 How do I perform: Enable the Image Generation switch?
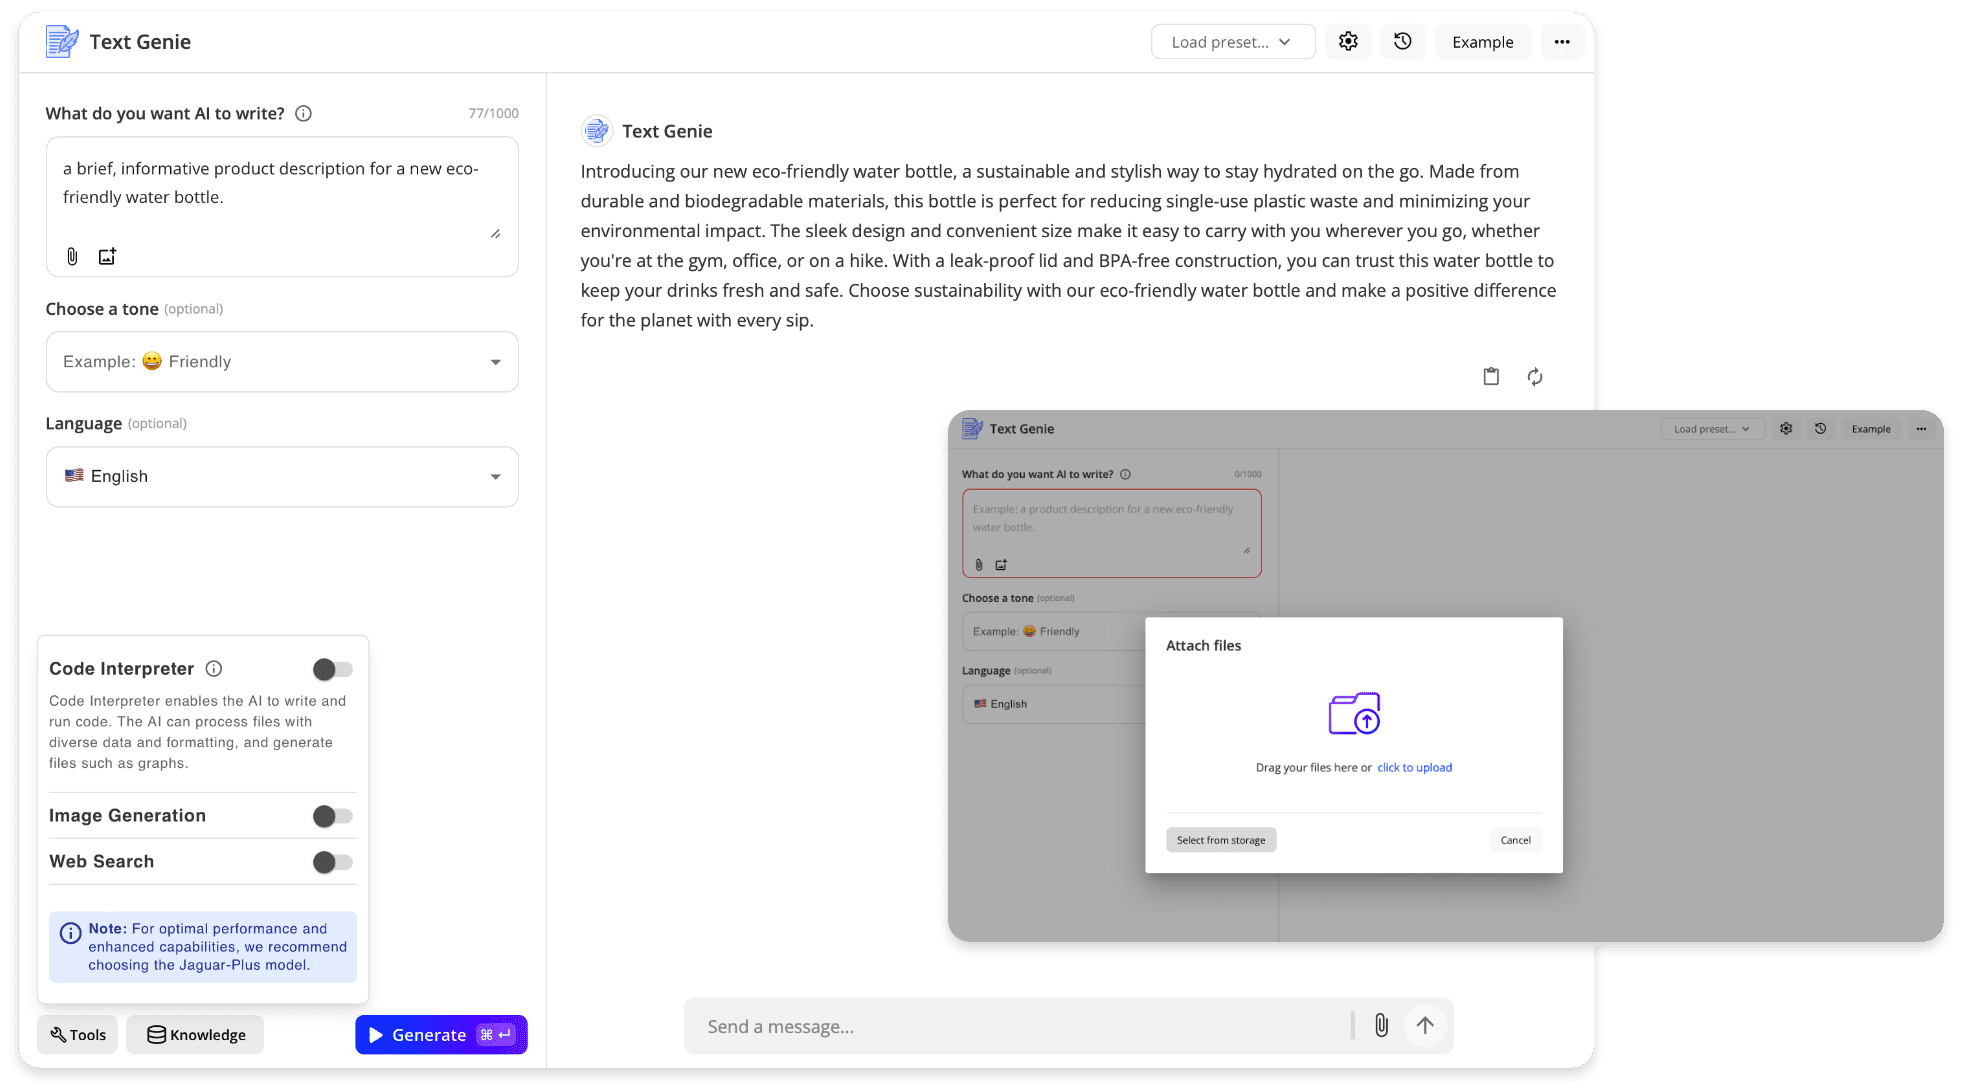coord(333,816)
